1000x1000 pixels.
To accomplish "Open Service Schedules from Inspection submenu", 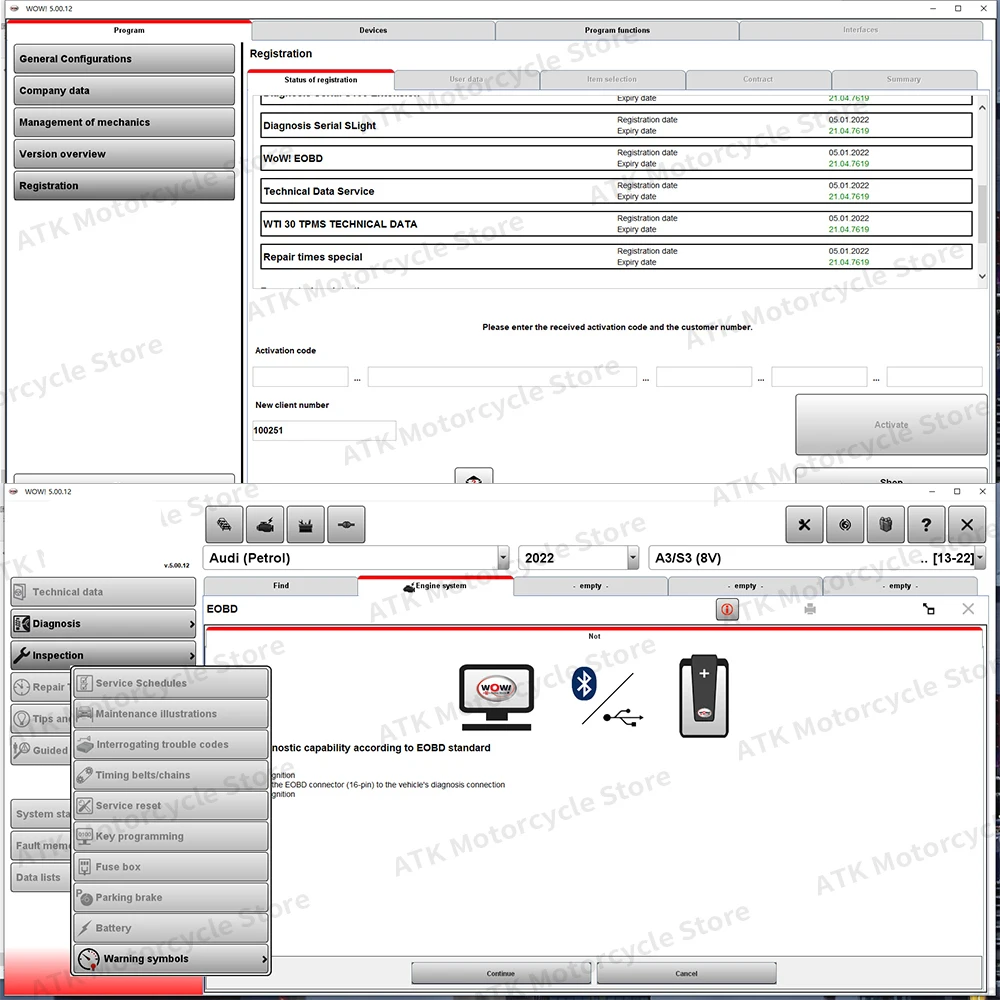I will click(x=171, y=683).
